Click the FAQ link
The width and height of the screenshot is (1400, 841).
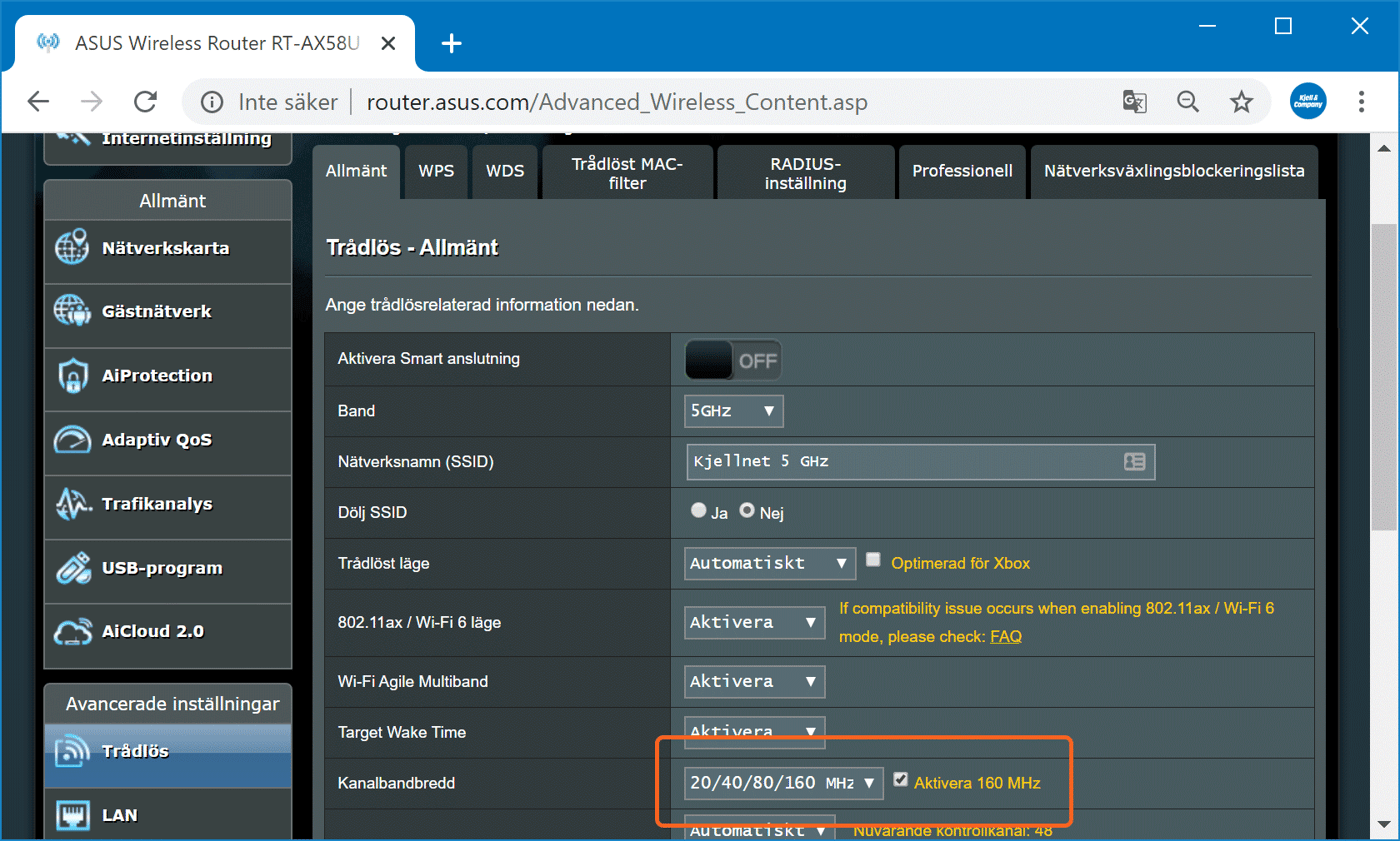(x=1005, y=636)
